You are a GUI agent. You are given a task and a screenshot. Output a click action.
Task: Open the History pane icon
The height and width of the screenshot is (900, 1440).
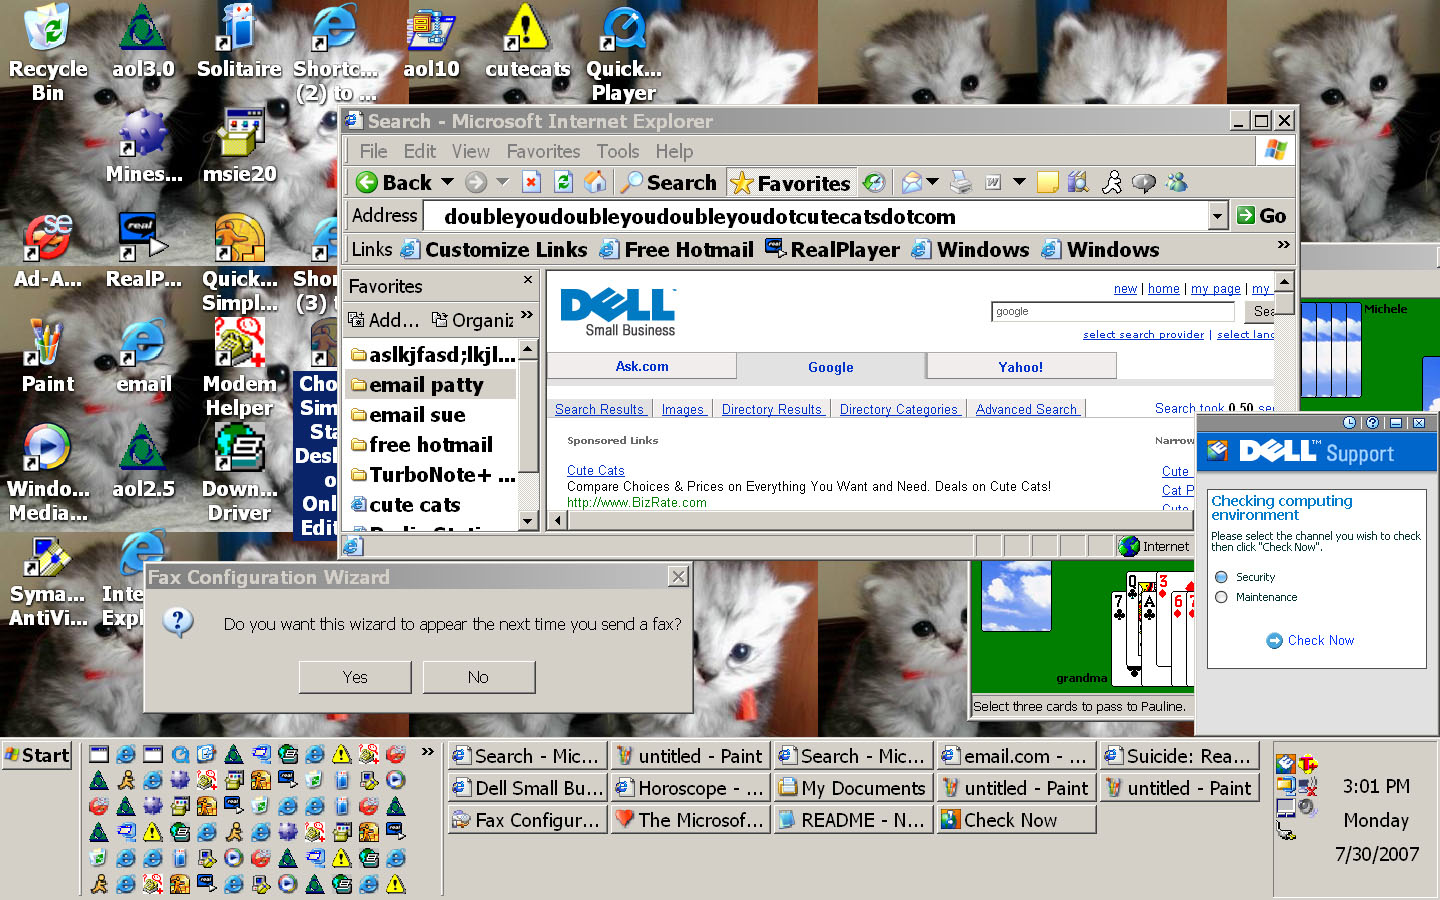tap(874, 182)
